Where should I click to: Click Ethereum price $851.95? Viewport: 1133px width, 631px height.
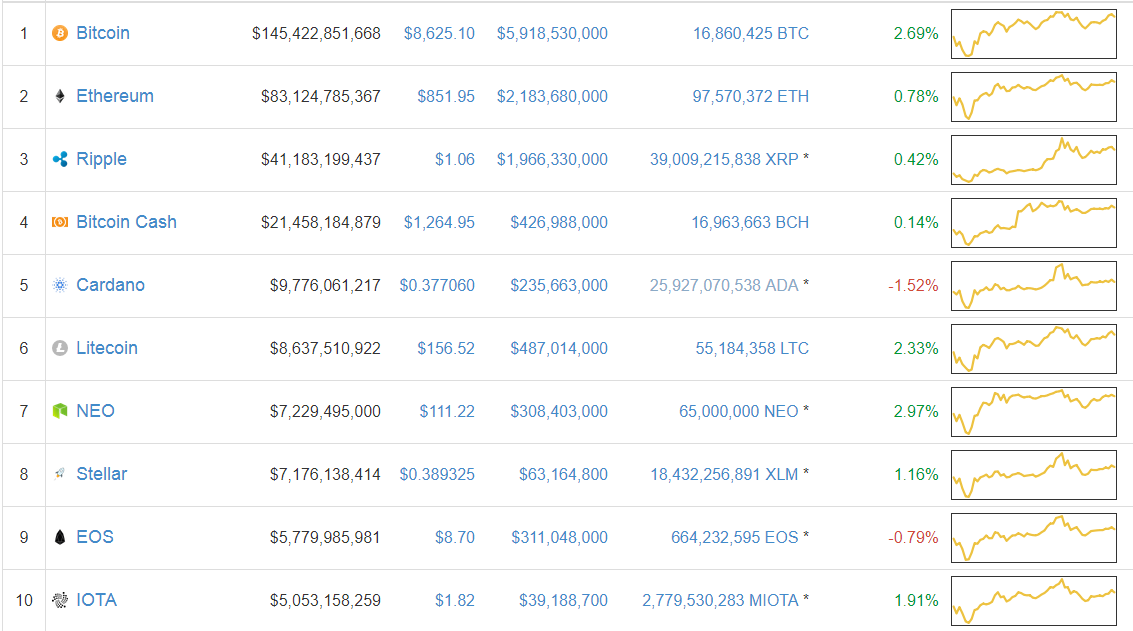tap(446, 96)
